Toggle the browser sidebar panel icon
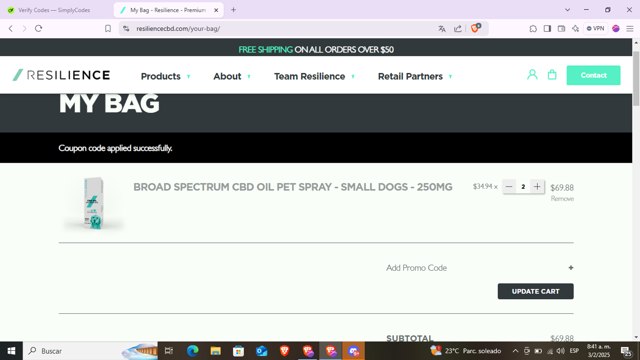The image size is (640, 360). (547, 29)
